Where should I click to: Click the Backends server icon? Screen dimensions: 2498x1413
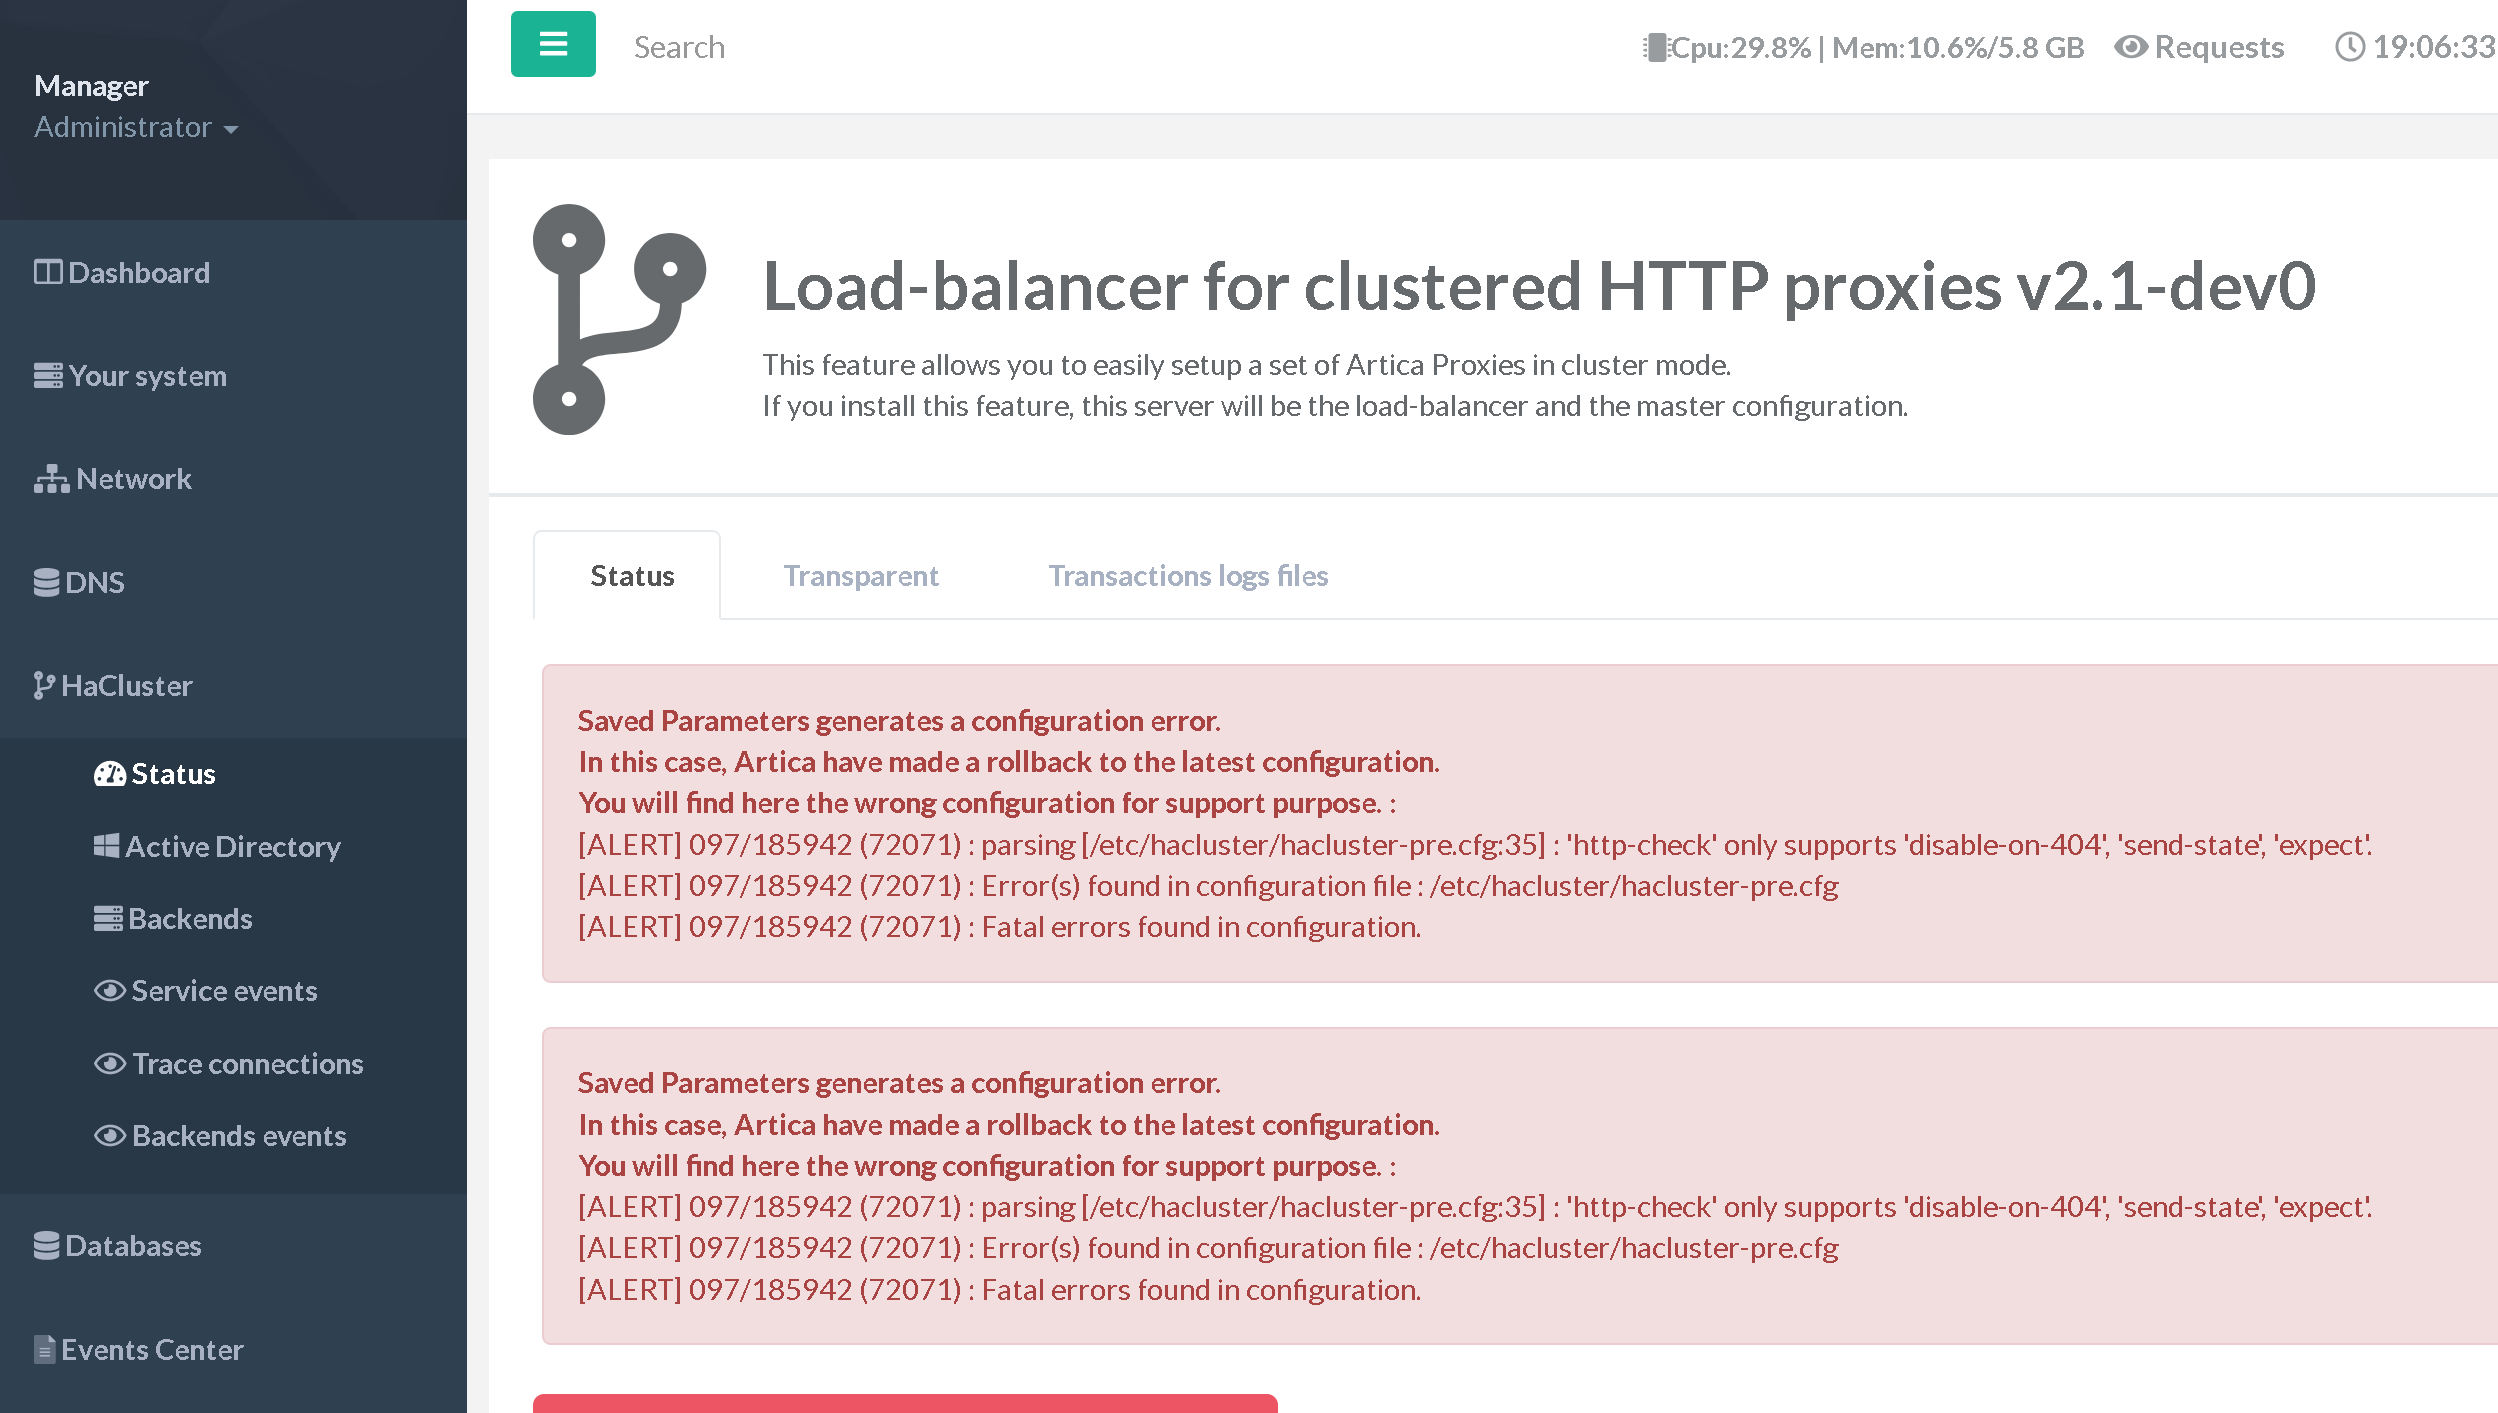coord(108,919)
